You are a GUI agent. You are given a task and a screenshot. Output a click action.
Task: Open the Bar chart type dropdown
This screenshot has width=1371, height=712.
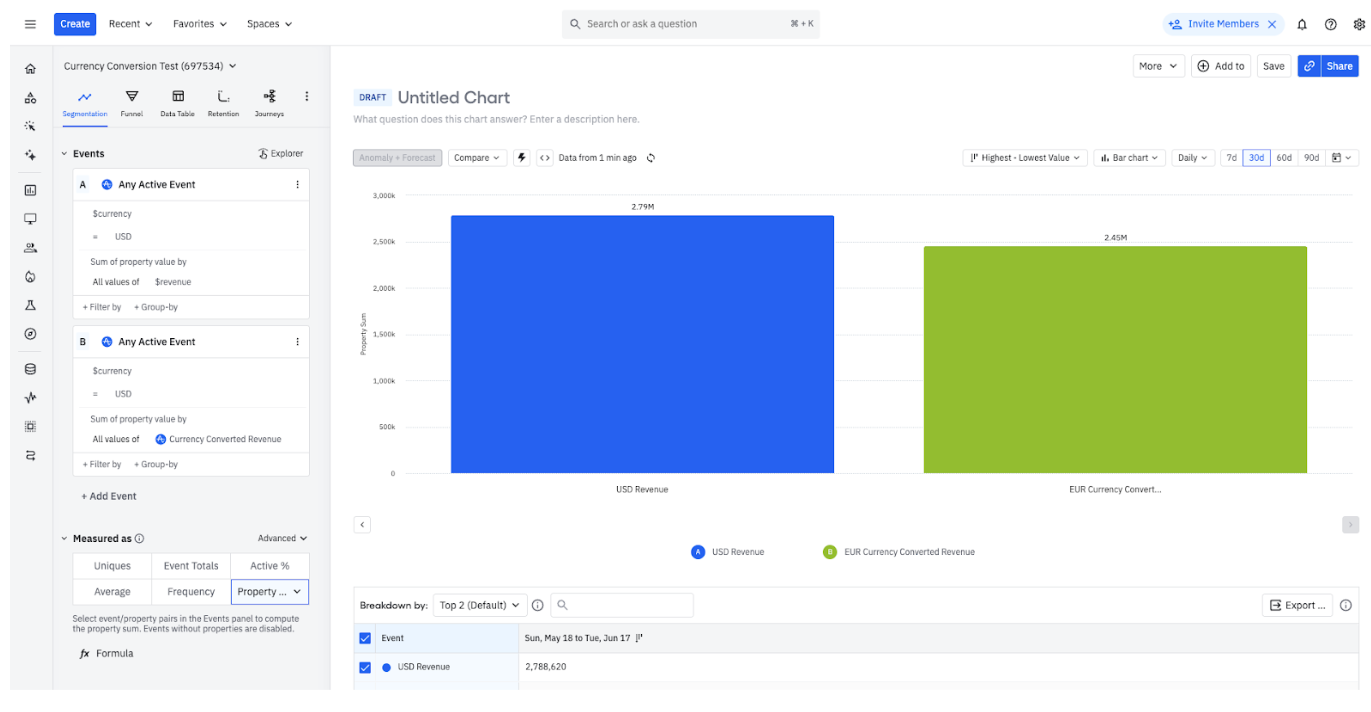(x=1129, y=158)
